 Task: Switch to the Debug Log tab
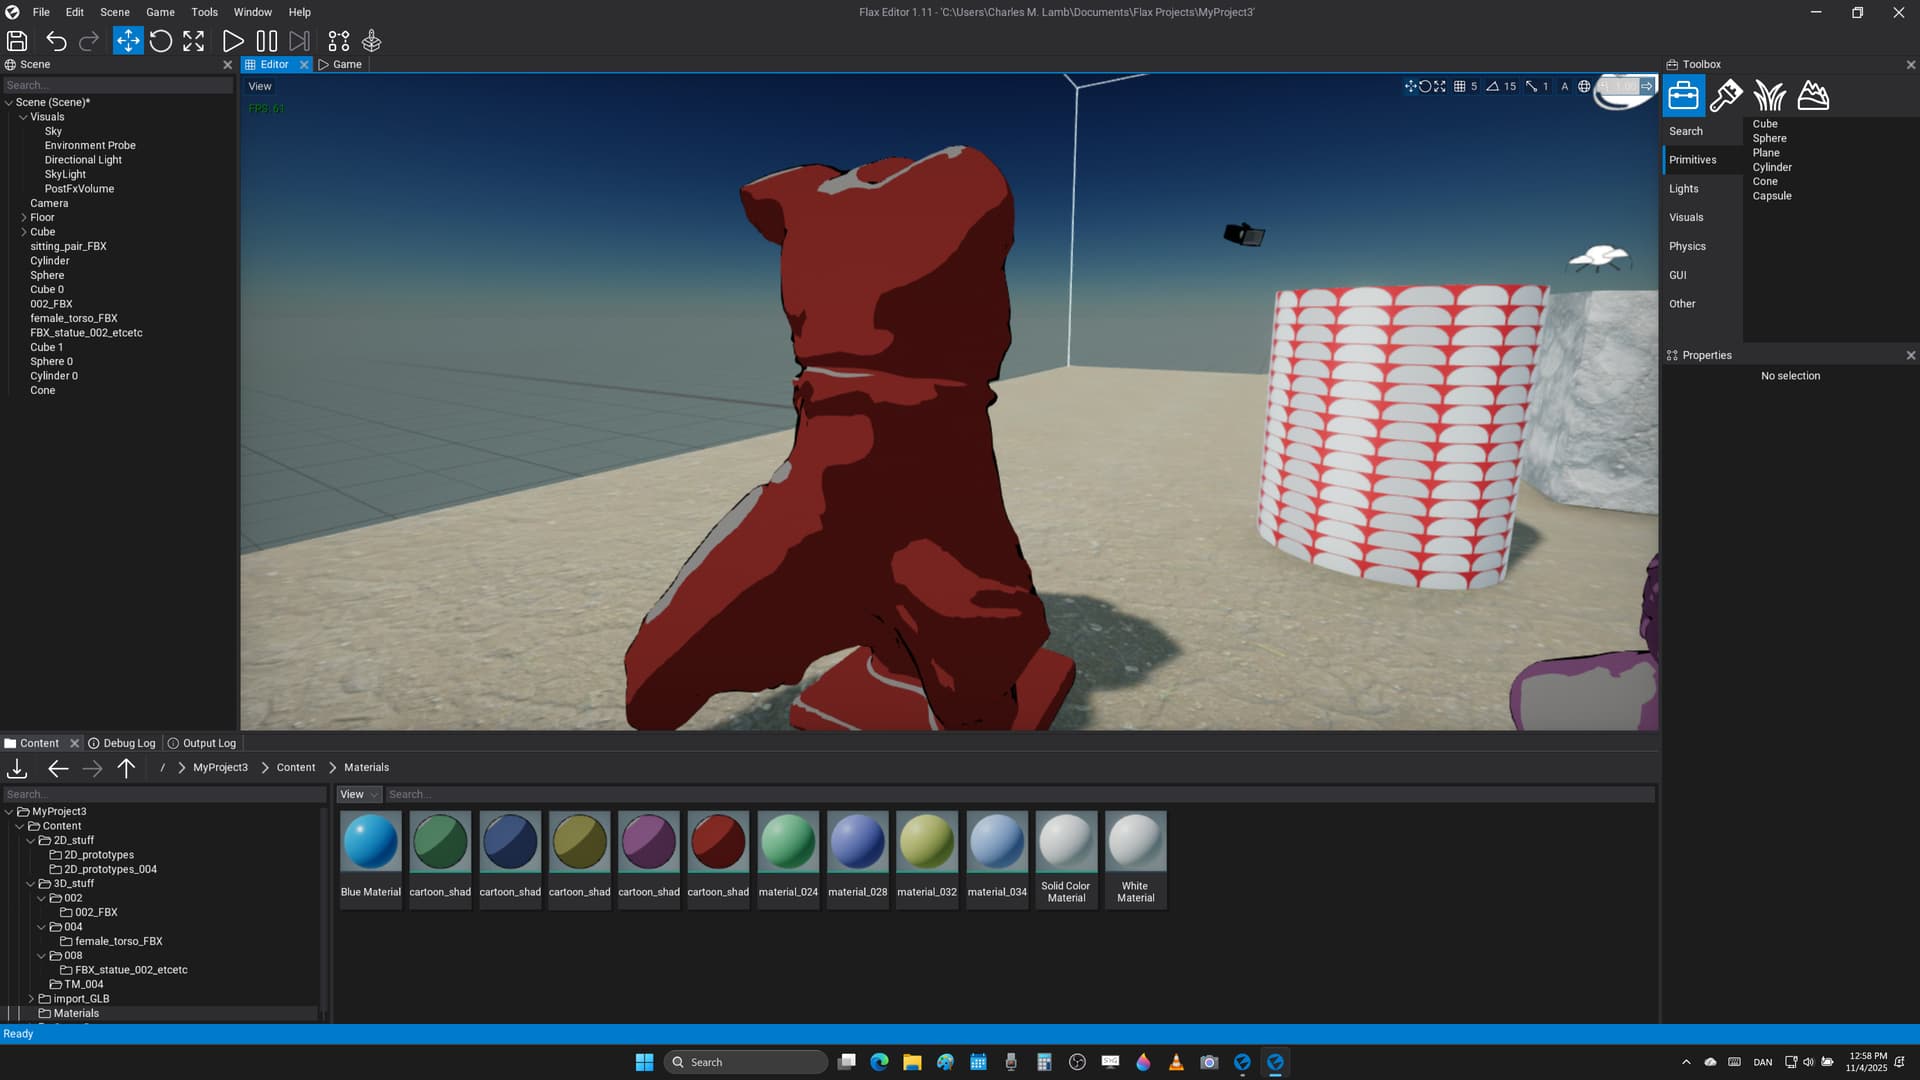[122, 744]
